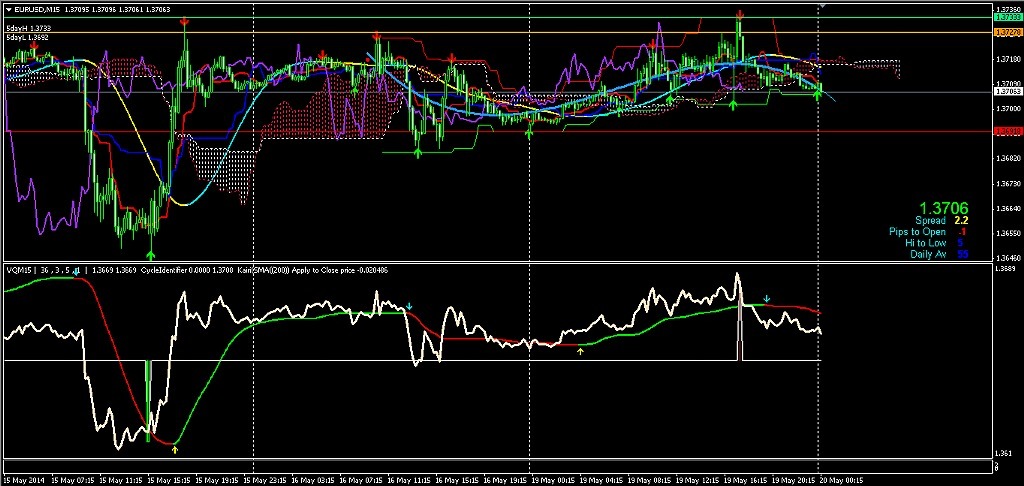The image size is (1024, 486).
Task: Click the yellow 2.2 spread value
Action: [961, 221]
